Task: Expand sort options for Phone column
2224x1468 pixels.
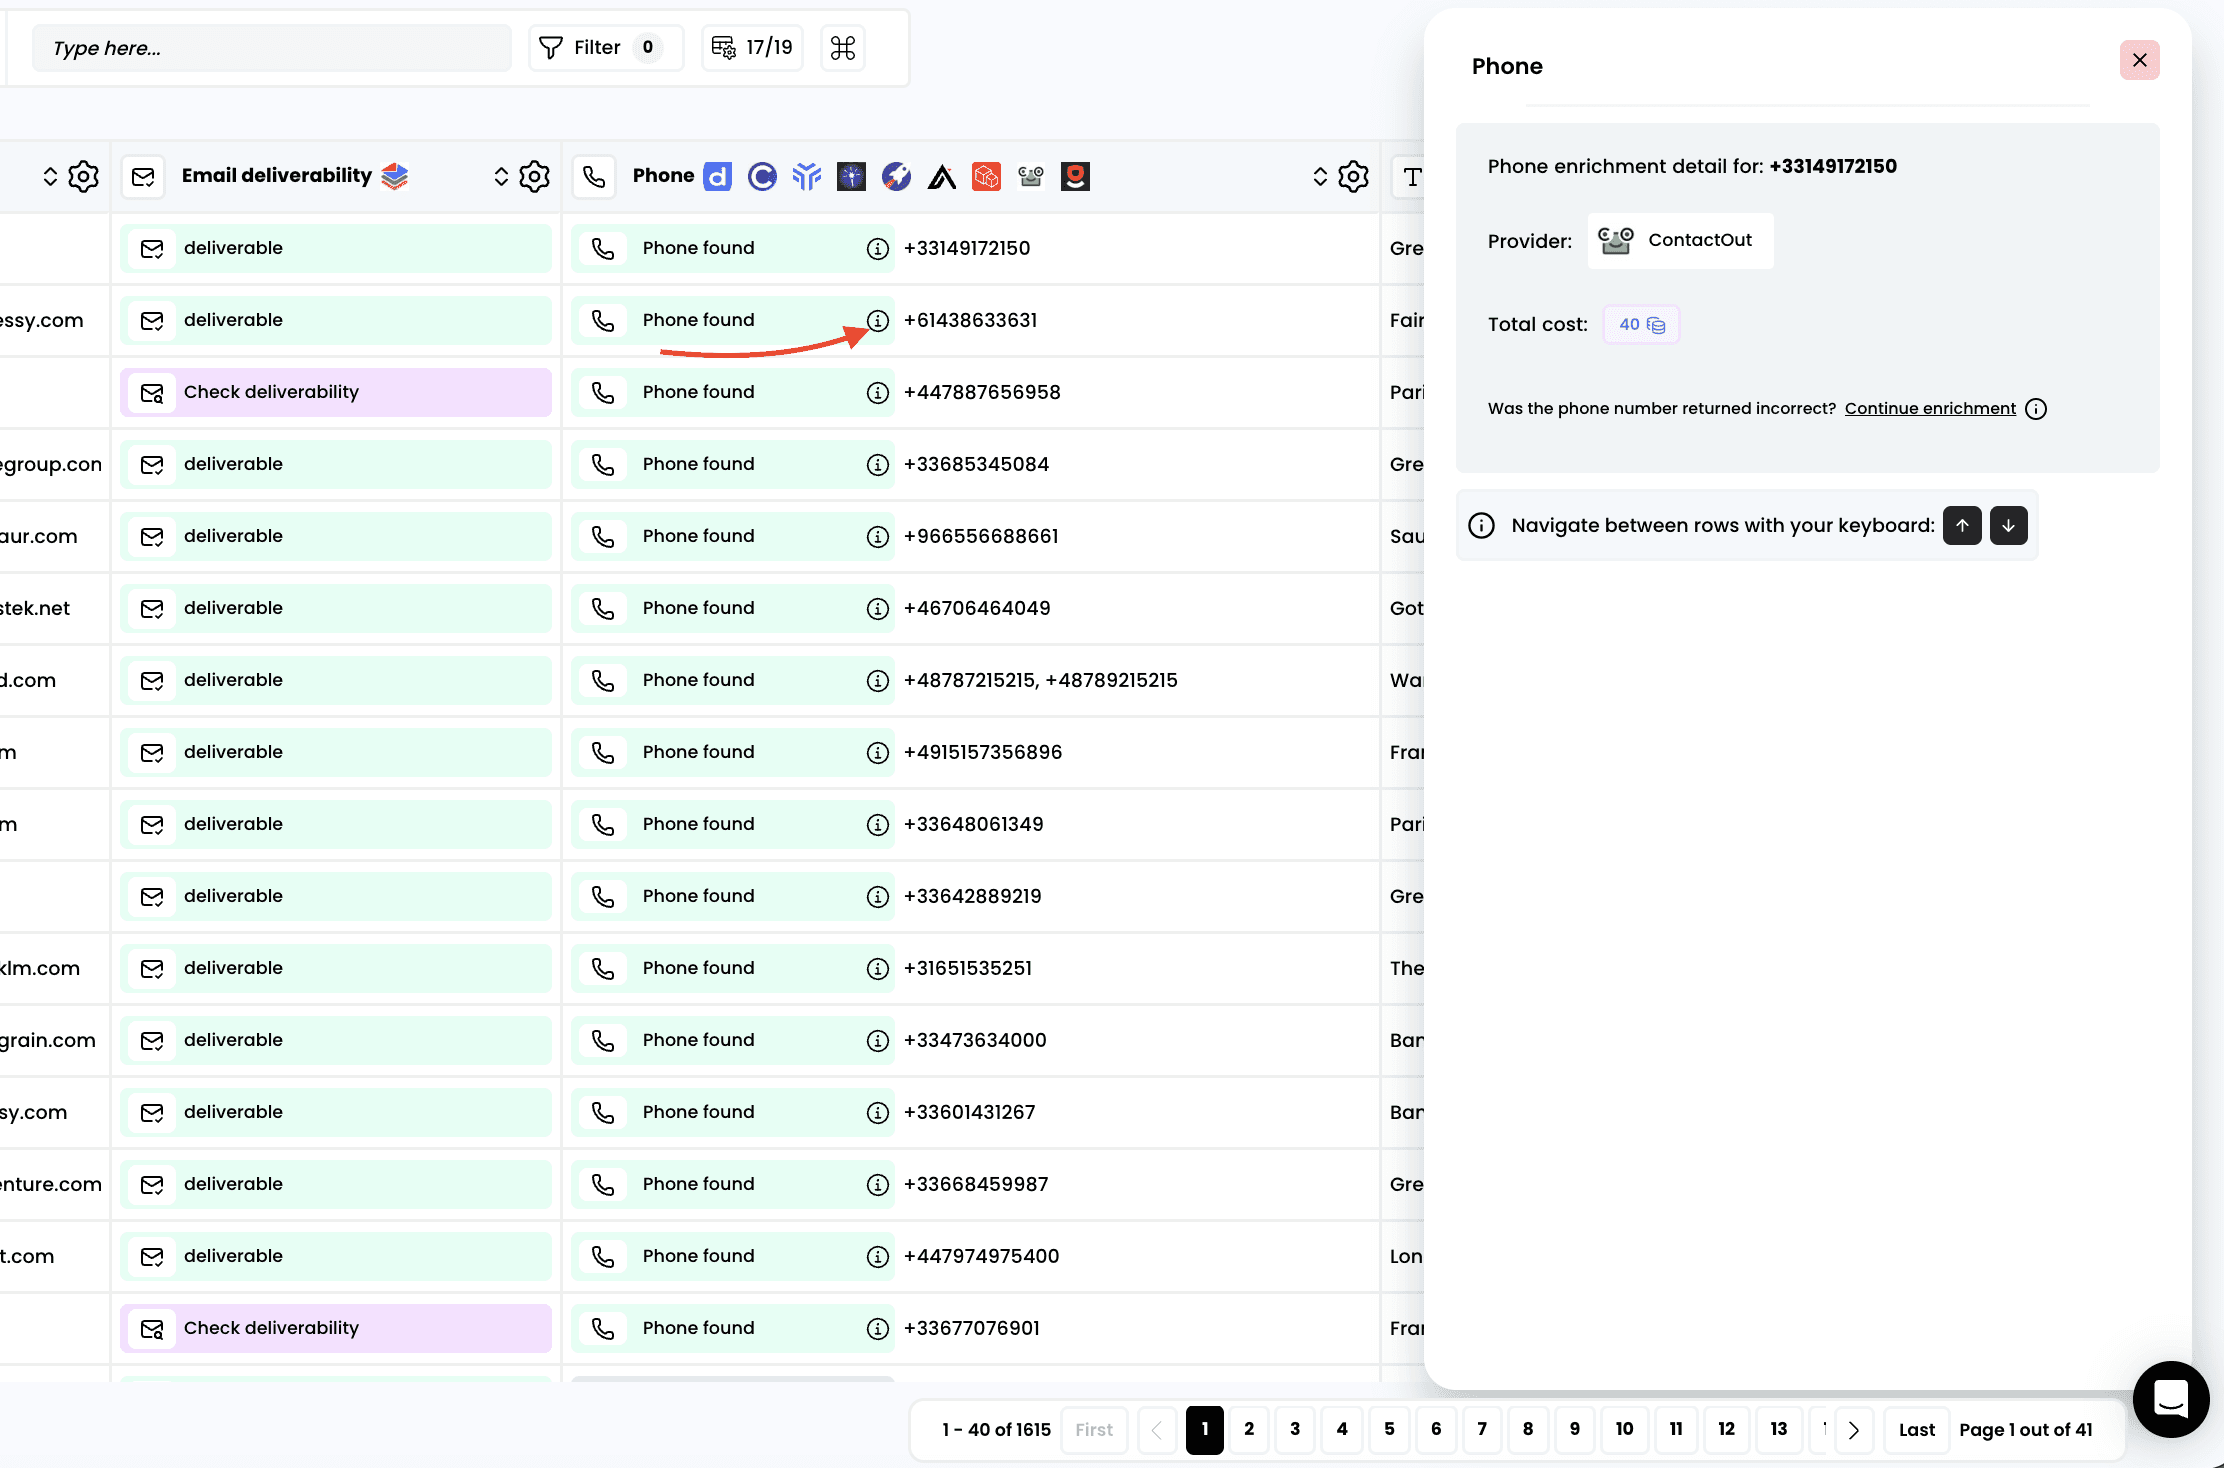Action: (1320, 177)
